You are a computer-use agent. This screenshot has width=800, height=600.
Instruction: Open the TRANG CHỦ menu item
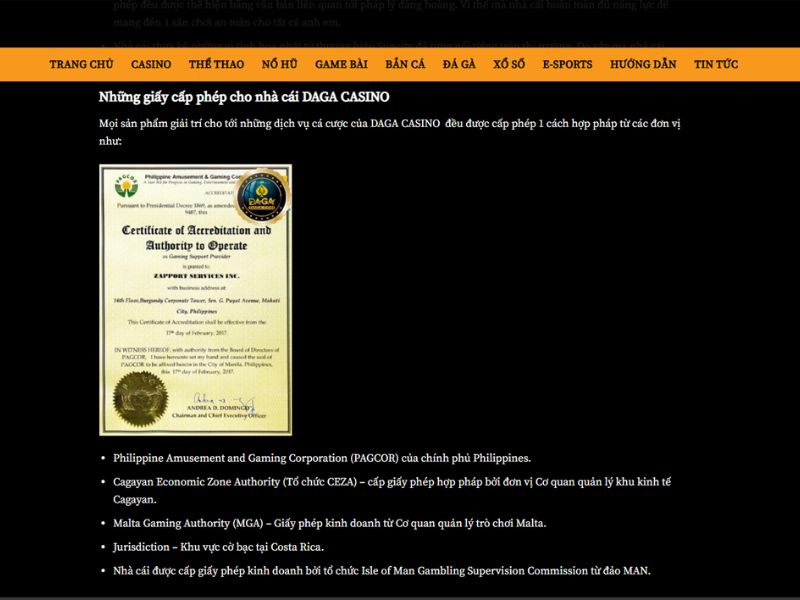(x=81, y=64)
